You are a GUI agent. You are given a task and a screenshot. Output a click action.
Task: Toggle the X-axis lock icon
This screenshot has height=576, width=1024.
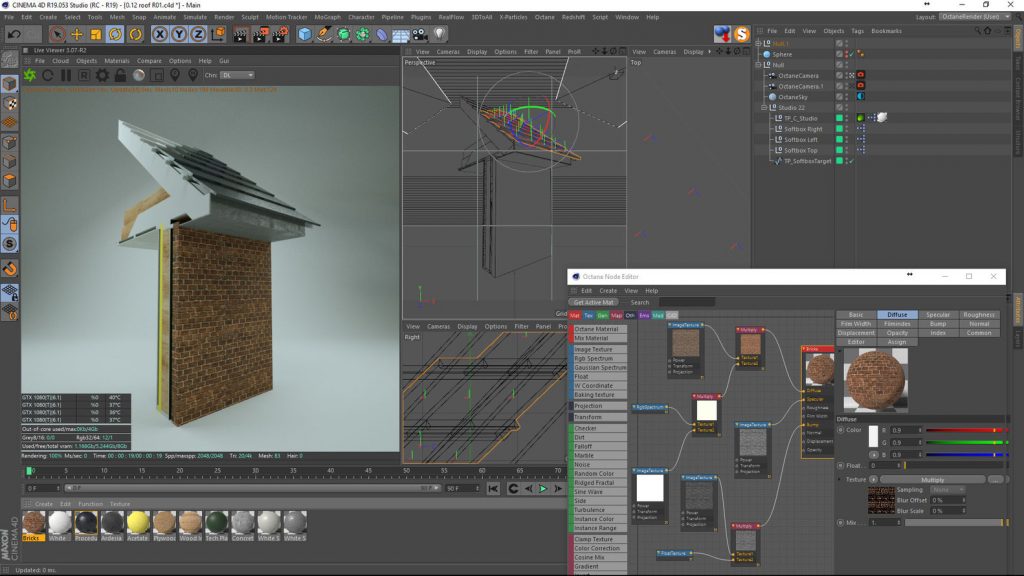[x=160, y=34]
